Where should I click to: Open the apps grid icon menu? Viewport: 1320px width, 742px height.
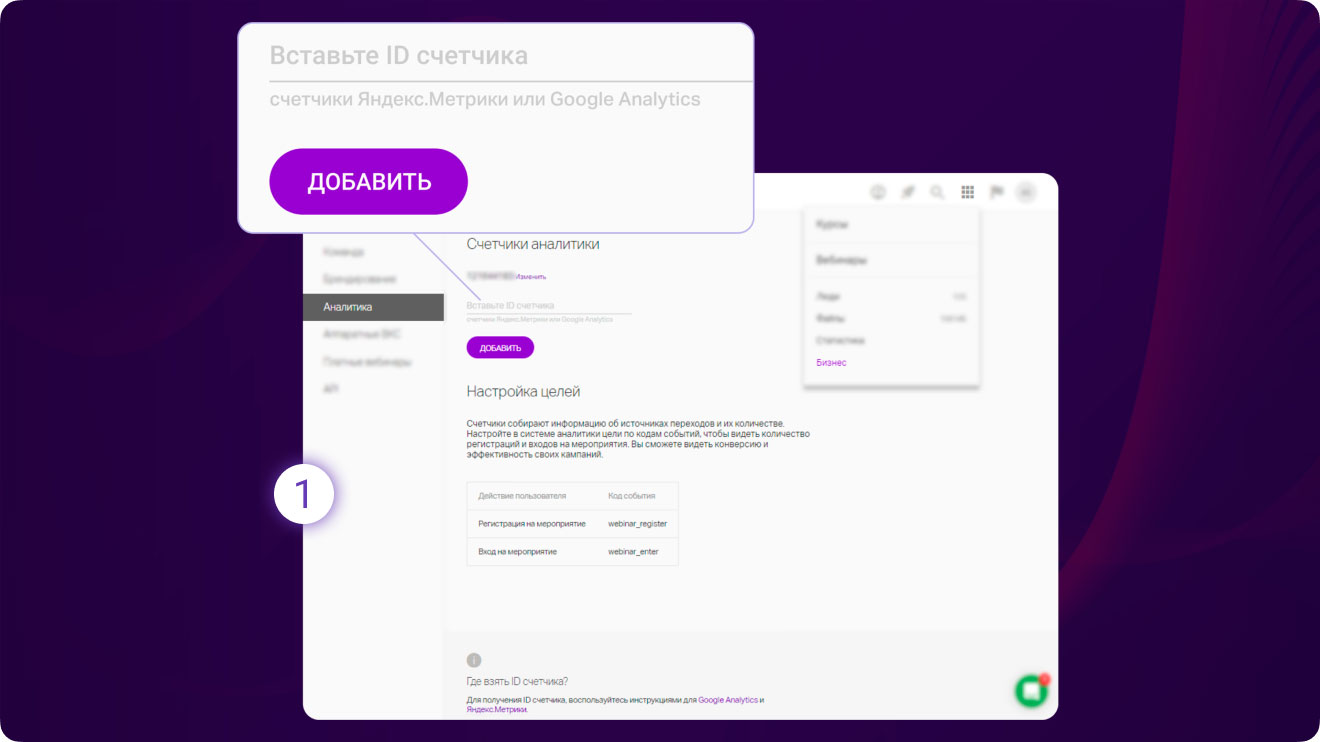point(967,192)
